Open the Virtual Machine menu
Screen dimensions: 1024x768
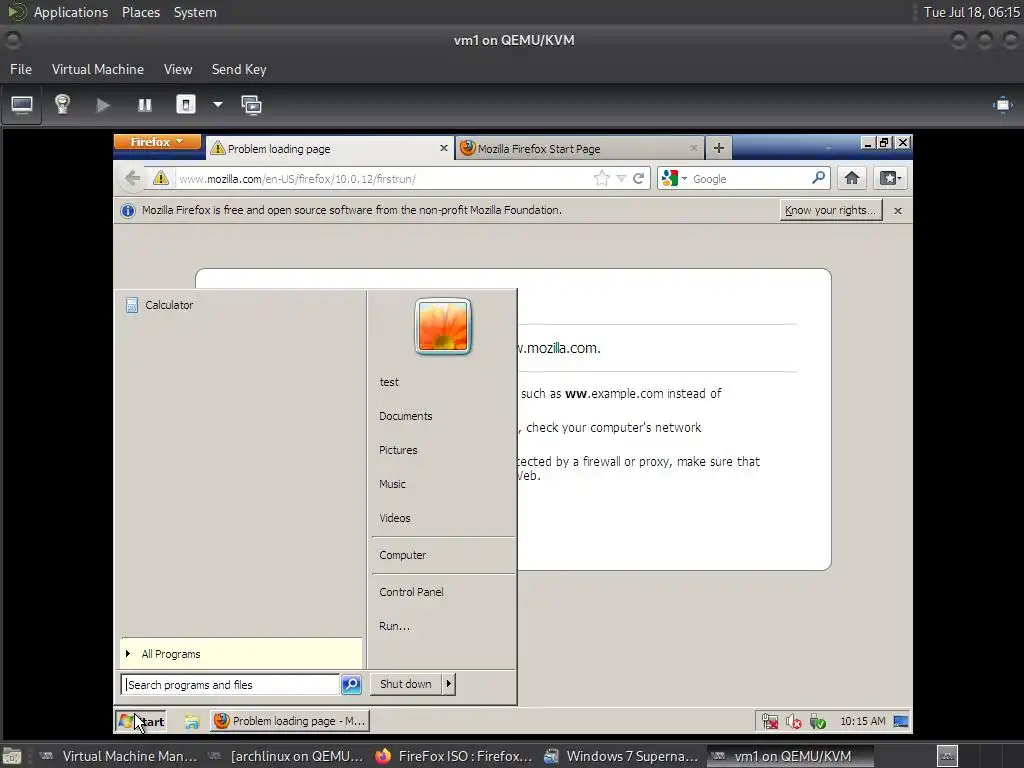click(x=98, y=69)
